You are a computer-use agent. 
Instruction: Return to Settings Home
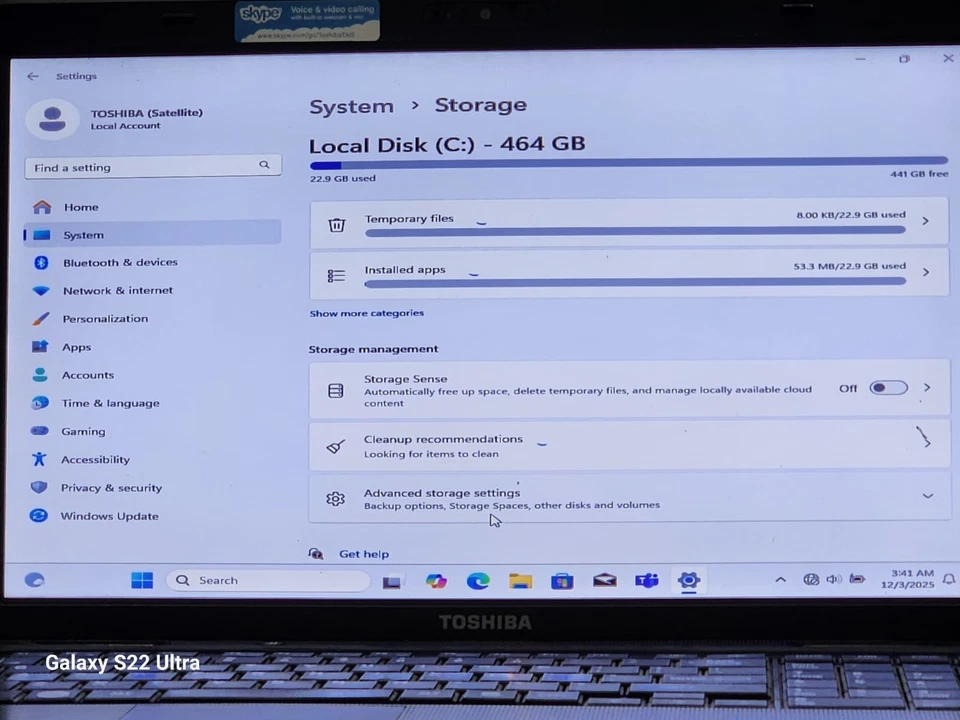81,207
